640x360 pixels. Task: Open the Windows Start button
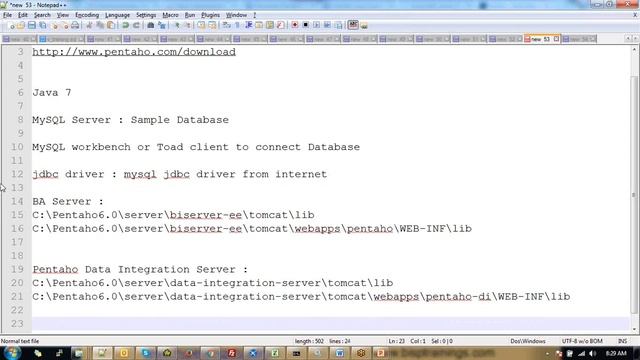tap(12, 353)
